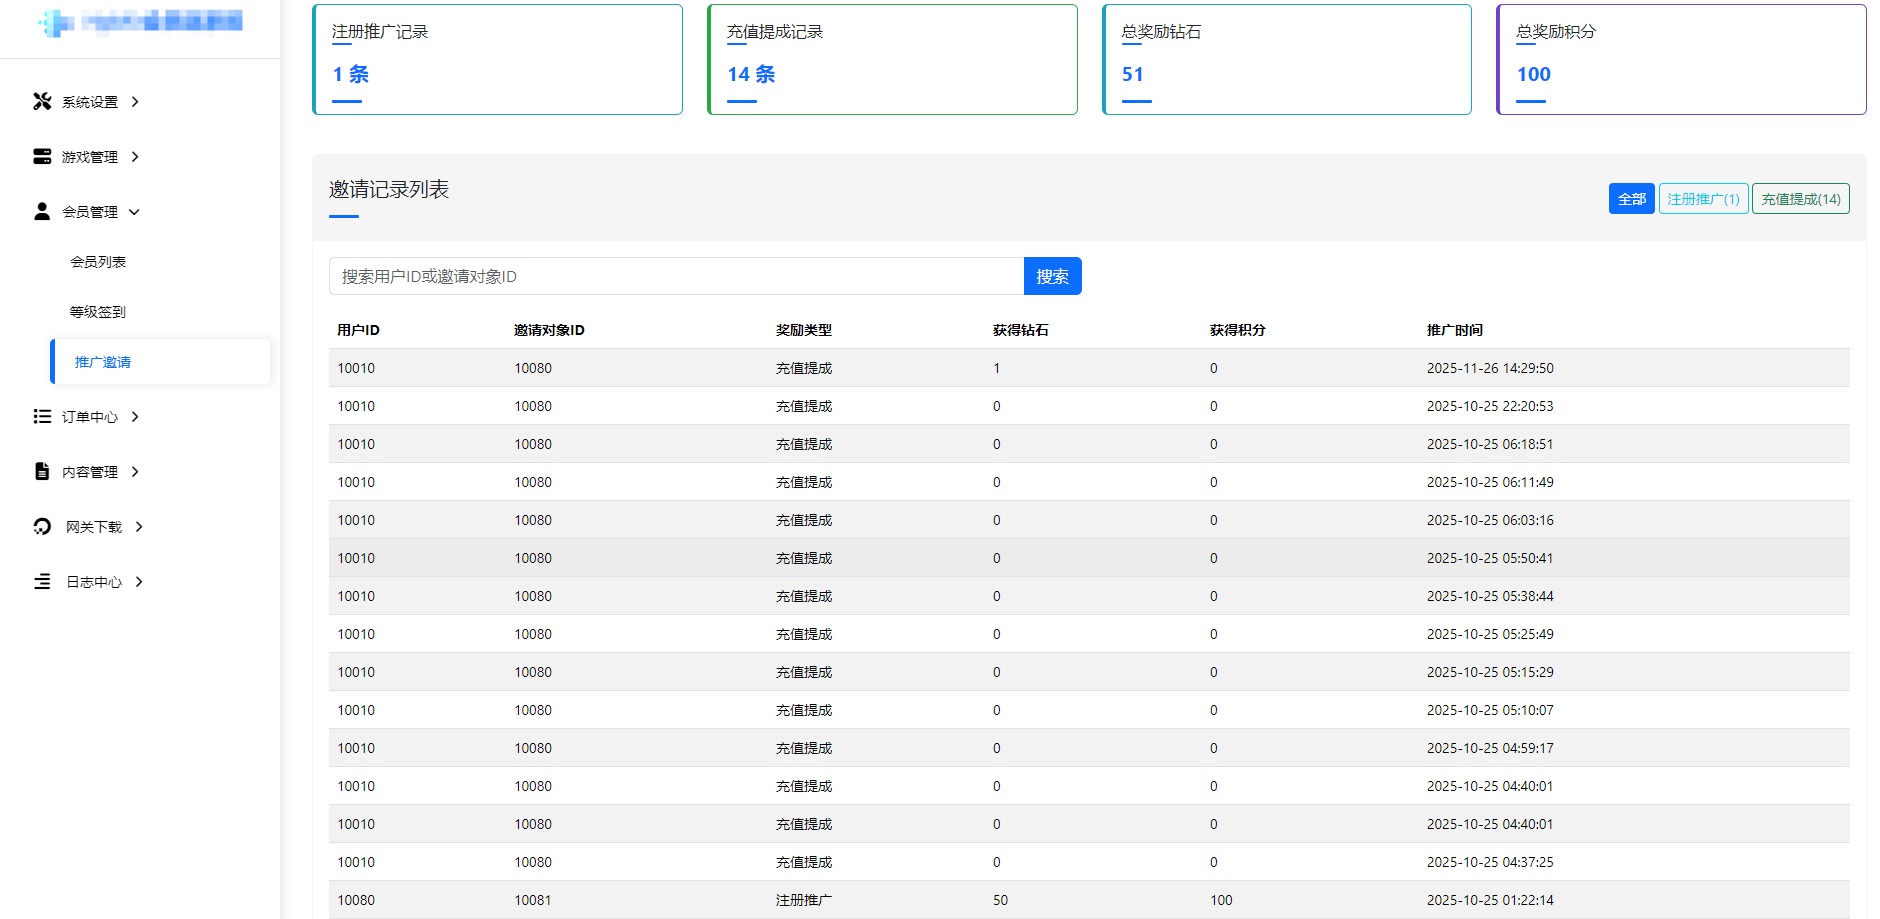Click the 游戏管理 server icon
This screenshot has width=1880, height=919.
coord(42,156)
